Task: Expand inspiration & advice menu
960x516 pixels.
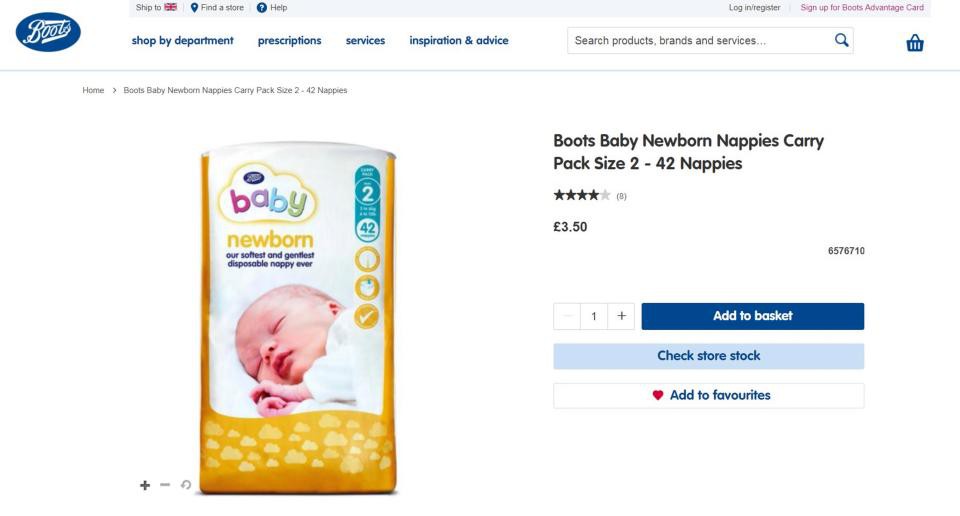Action: [458, 41]
